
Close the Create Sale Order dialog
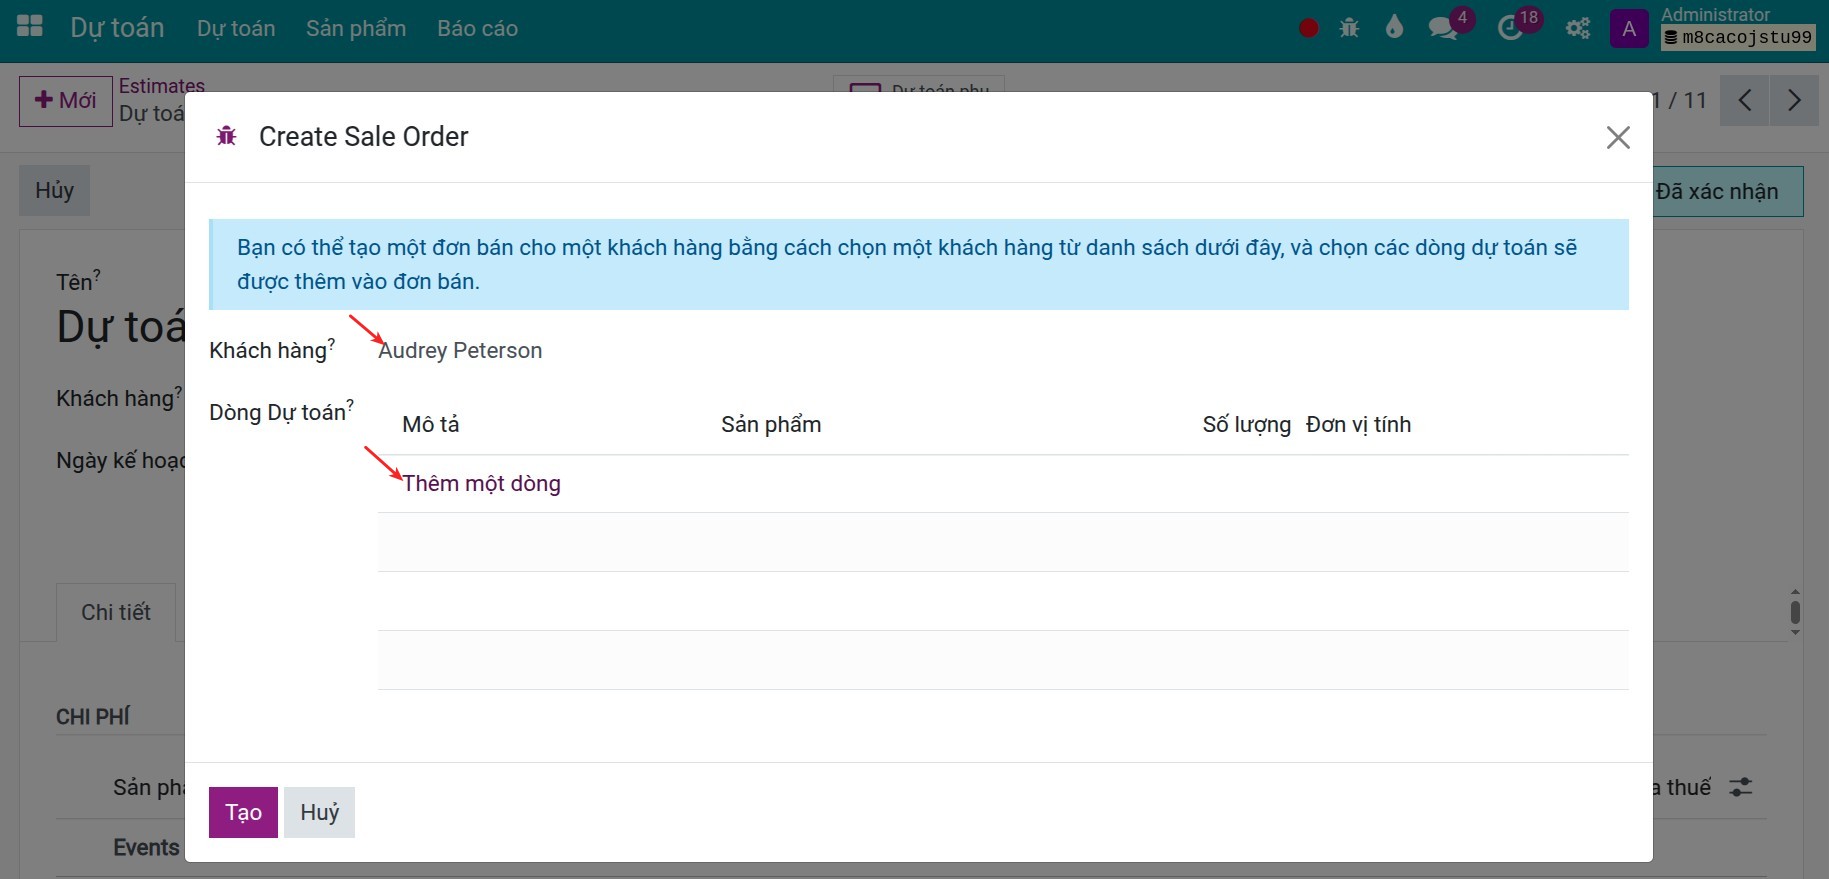click(1618, 137)
